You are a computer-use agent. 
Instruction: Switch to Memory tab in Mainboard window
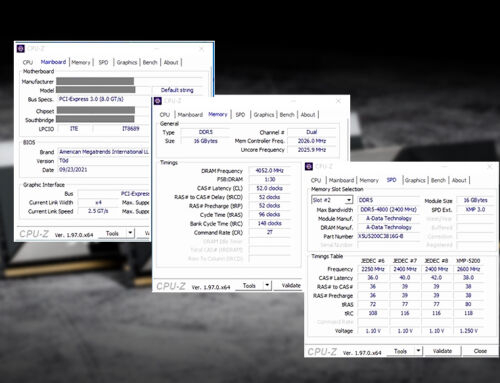tap(81, 62)
